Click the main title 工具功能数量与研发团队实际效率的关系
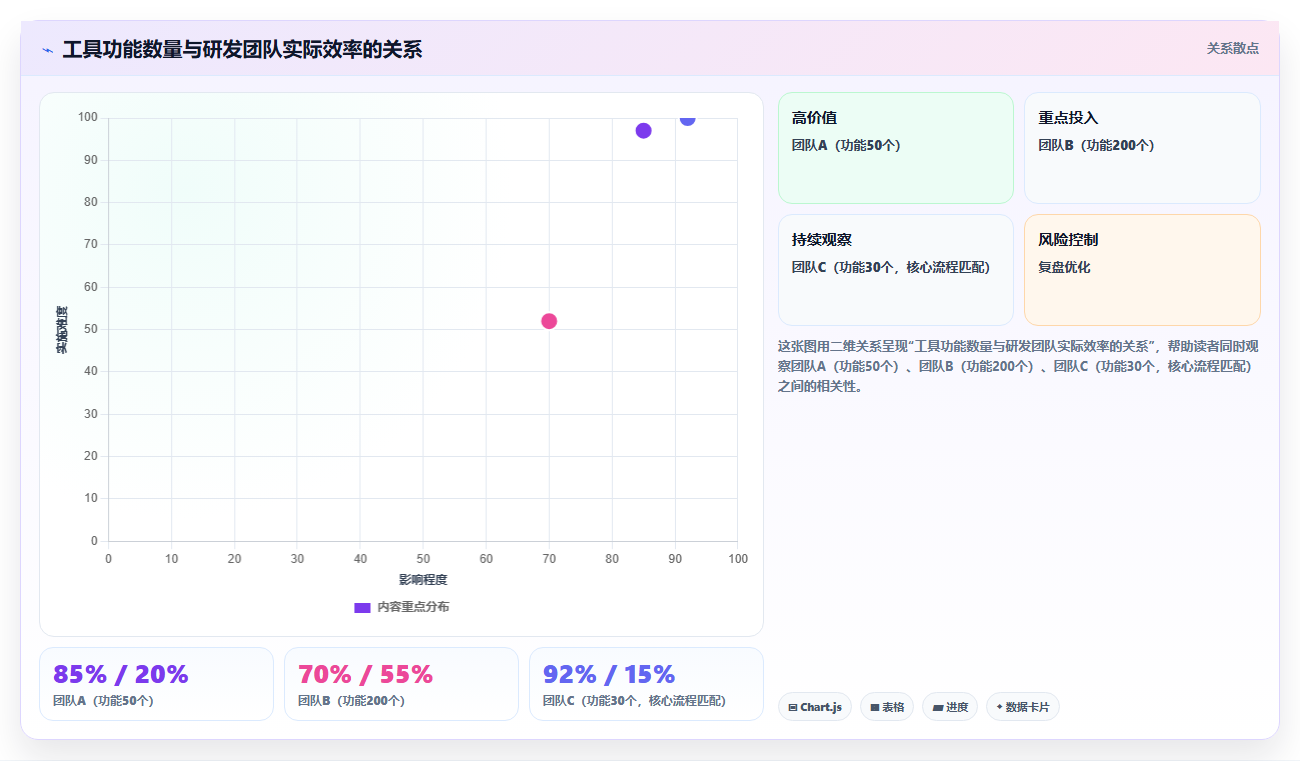Image resolution: width=1300 pixels, height=761 pixels. [242, 49]
